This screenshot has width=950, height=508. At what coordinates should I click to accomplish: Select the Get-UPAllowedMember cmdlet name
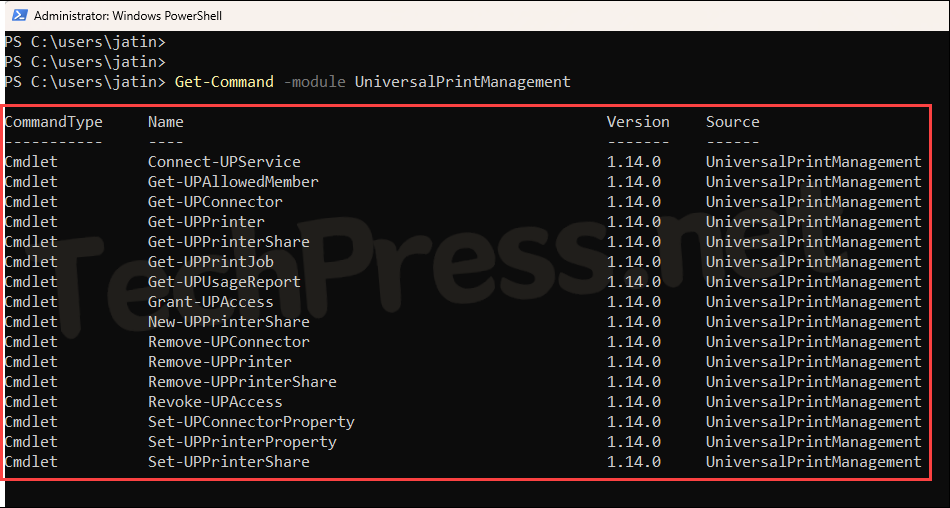tap(233, 182)
